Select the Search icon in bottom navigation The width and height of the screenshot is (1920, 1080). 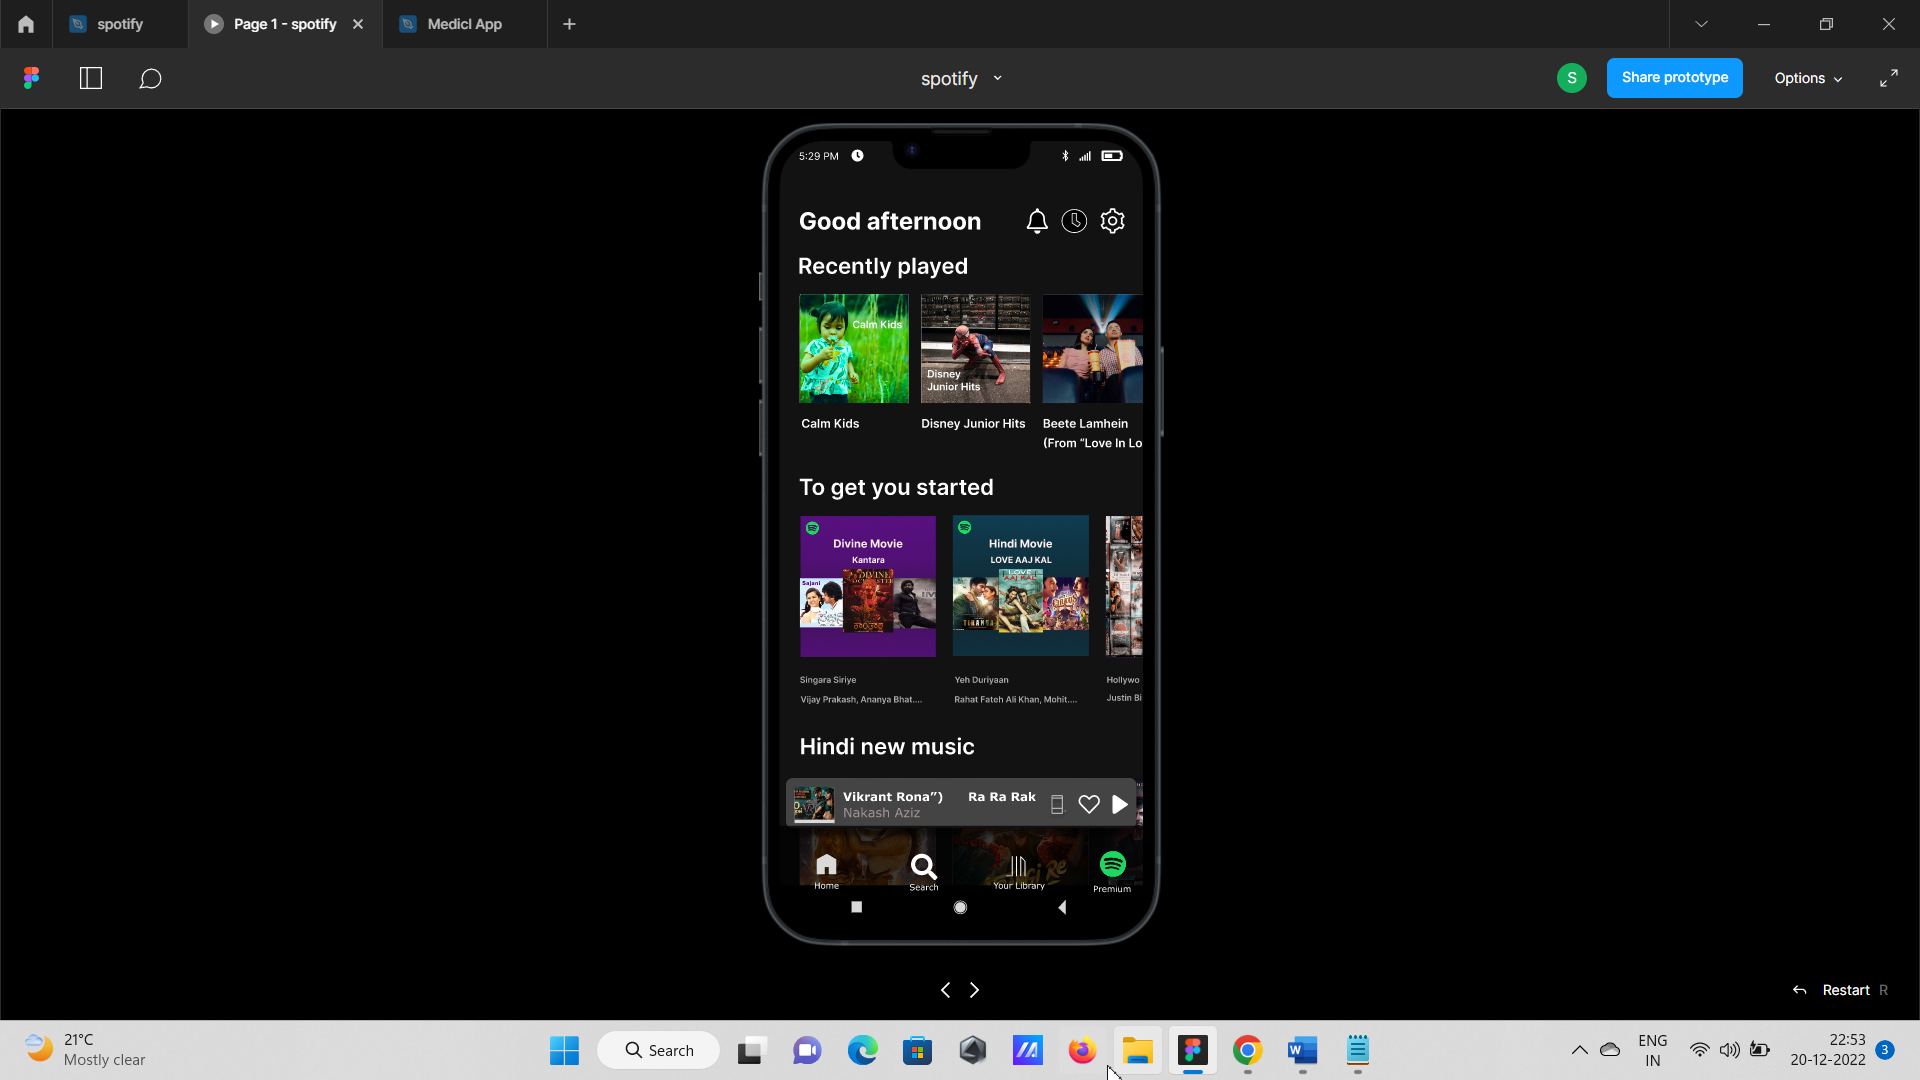[x=923, y=866]
